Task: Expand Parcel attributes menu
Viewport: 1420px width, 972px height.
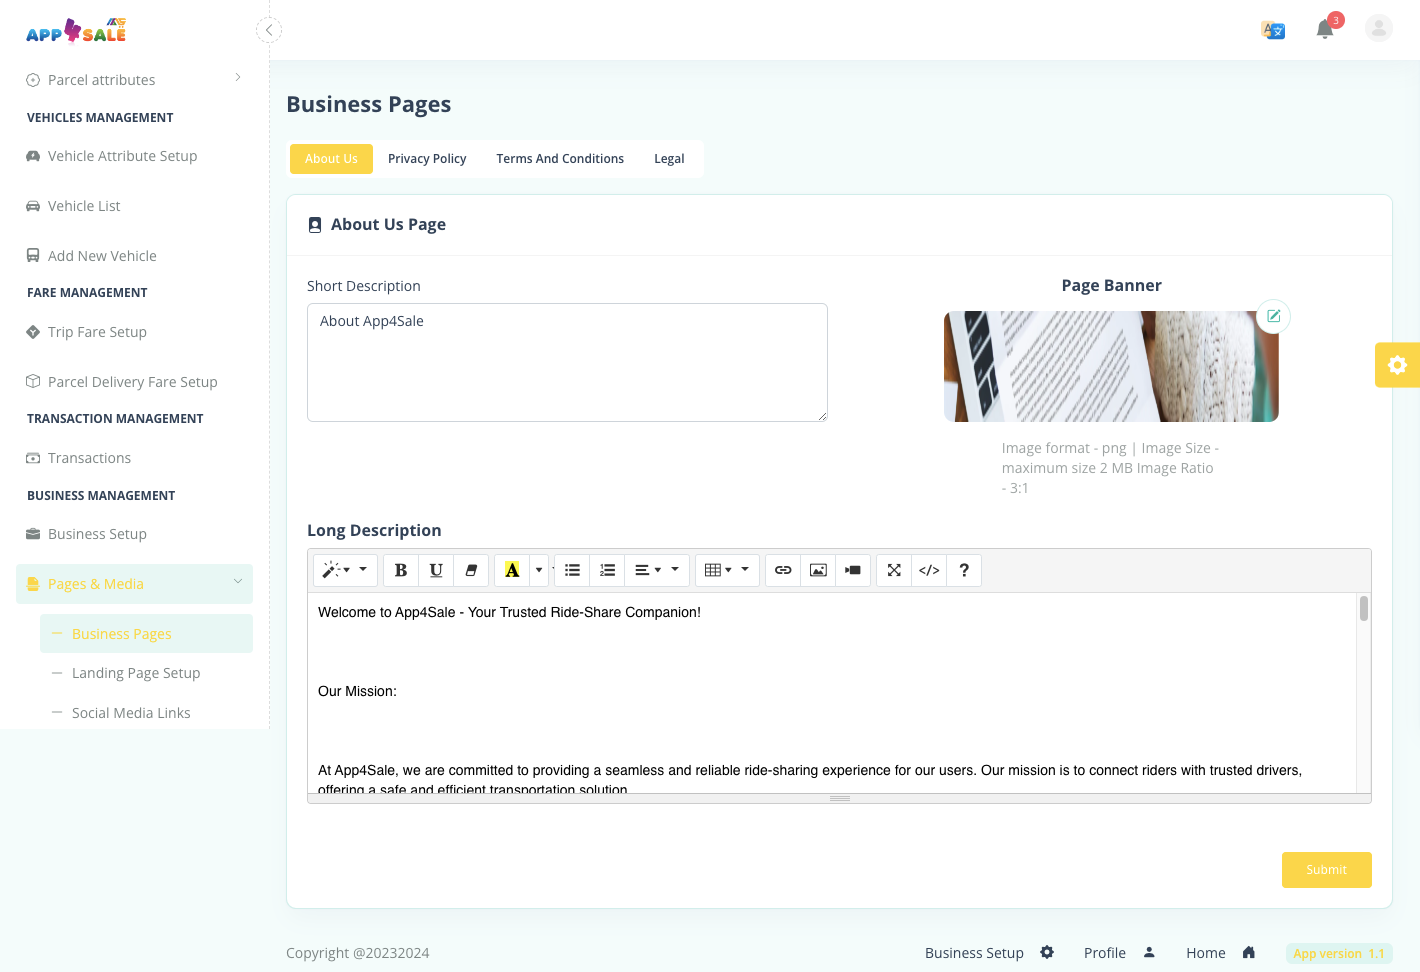Action: coord(134,80)
